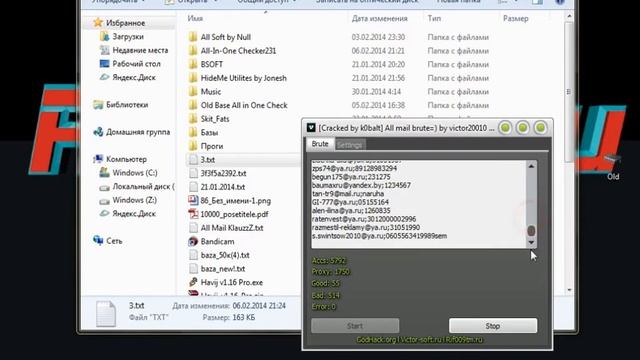The image size is (640, 360).
Task: Click the BSOFT folder icon
Action: coord(193,64)
